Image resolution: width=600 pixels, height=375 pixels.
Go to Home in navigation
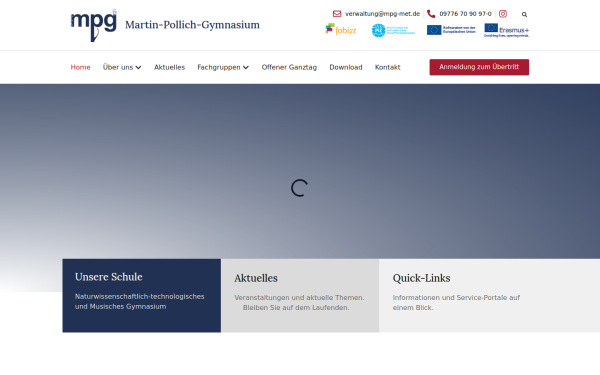point(80,67)
